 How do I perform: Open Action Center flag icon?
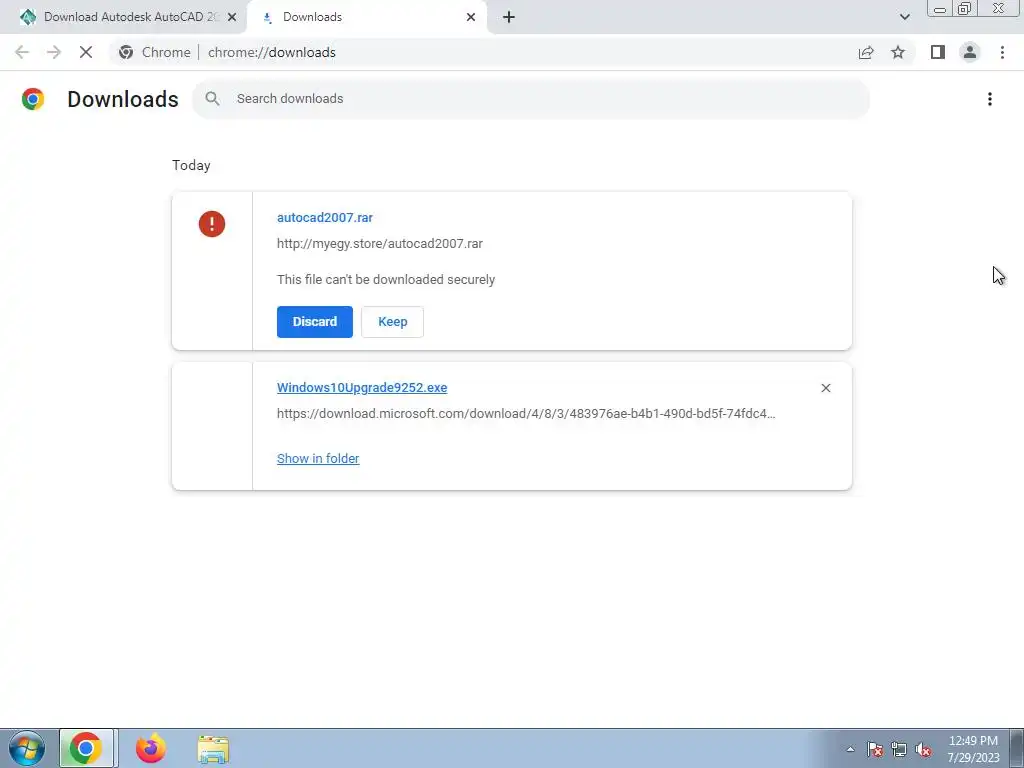coord(875,749)
